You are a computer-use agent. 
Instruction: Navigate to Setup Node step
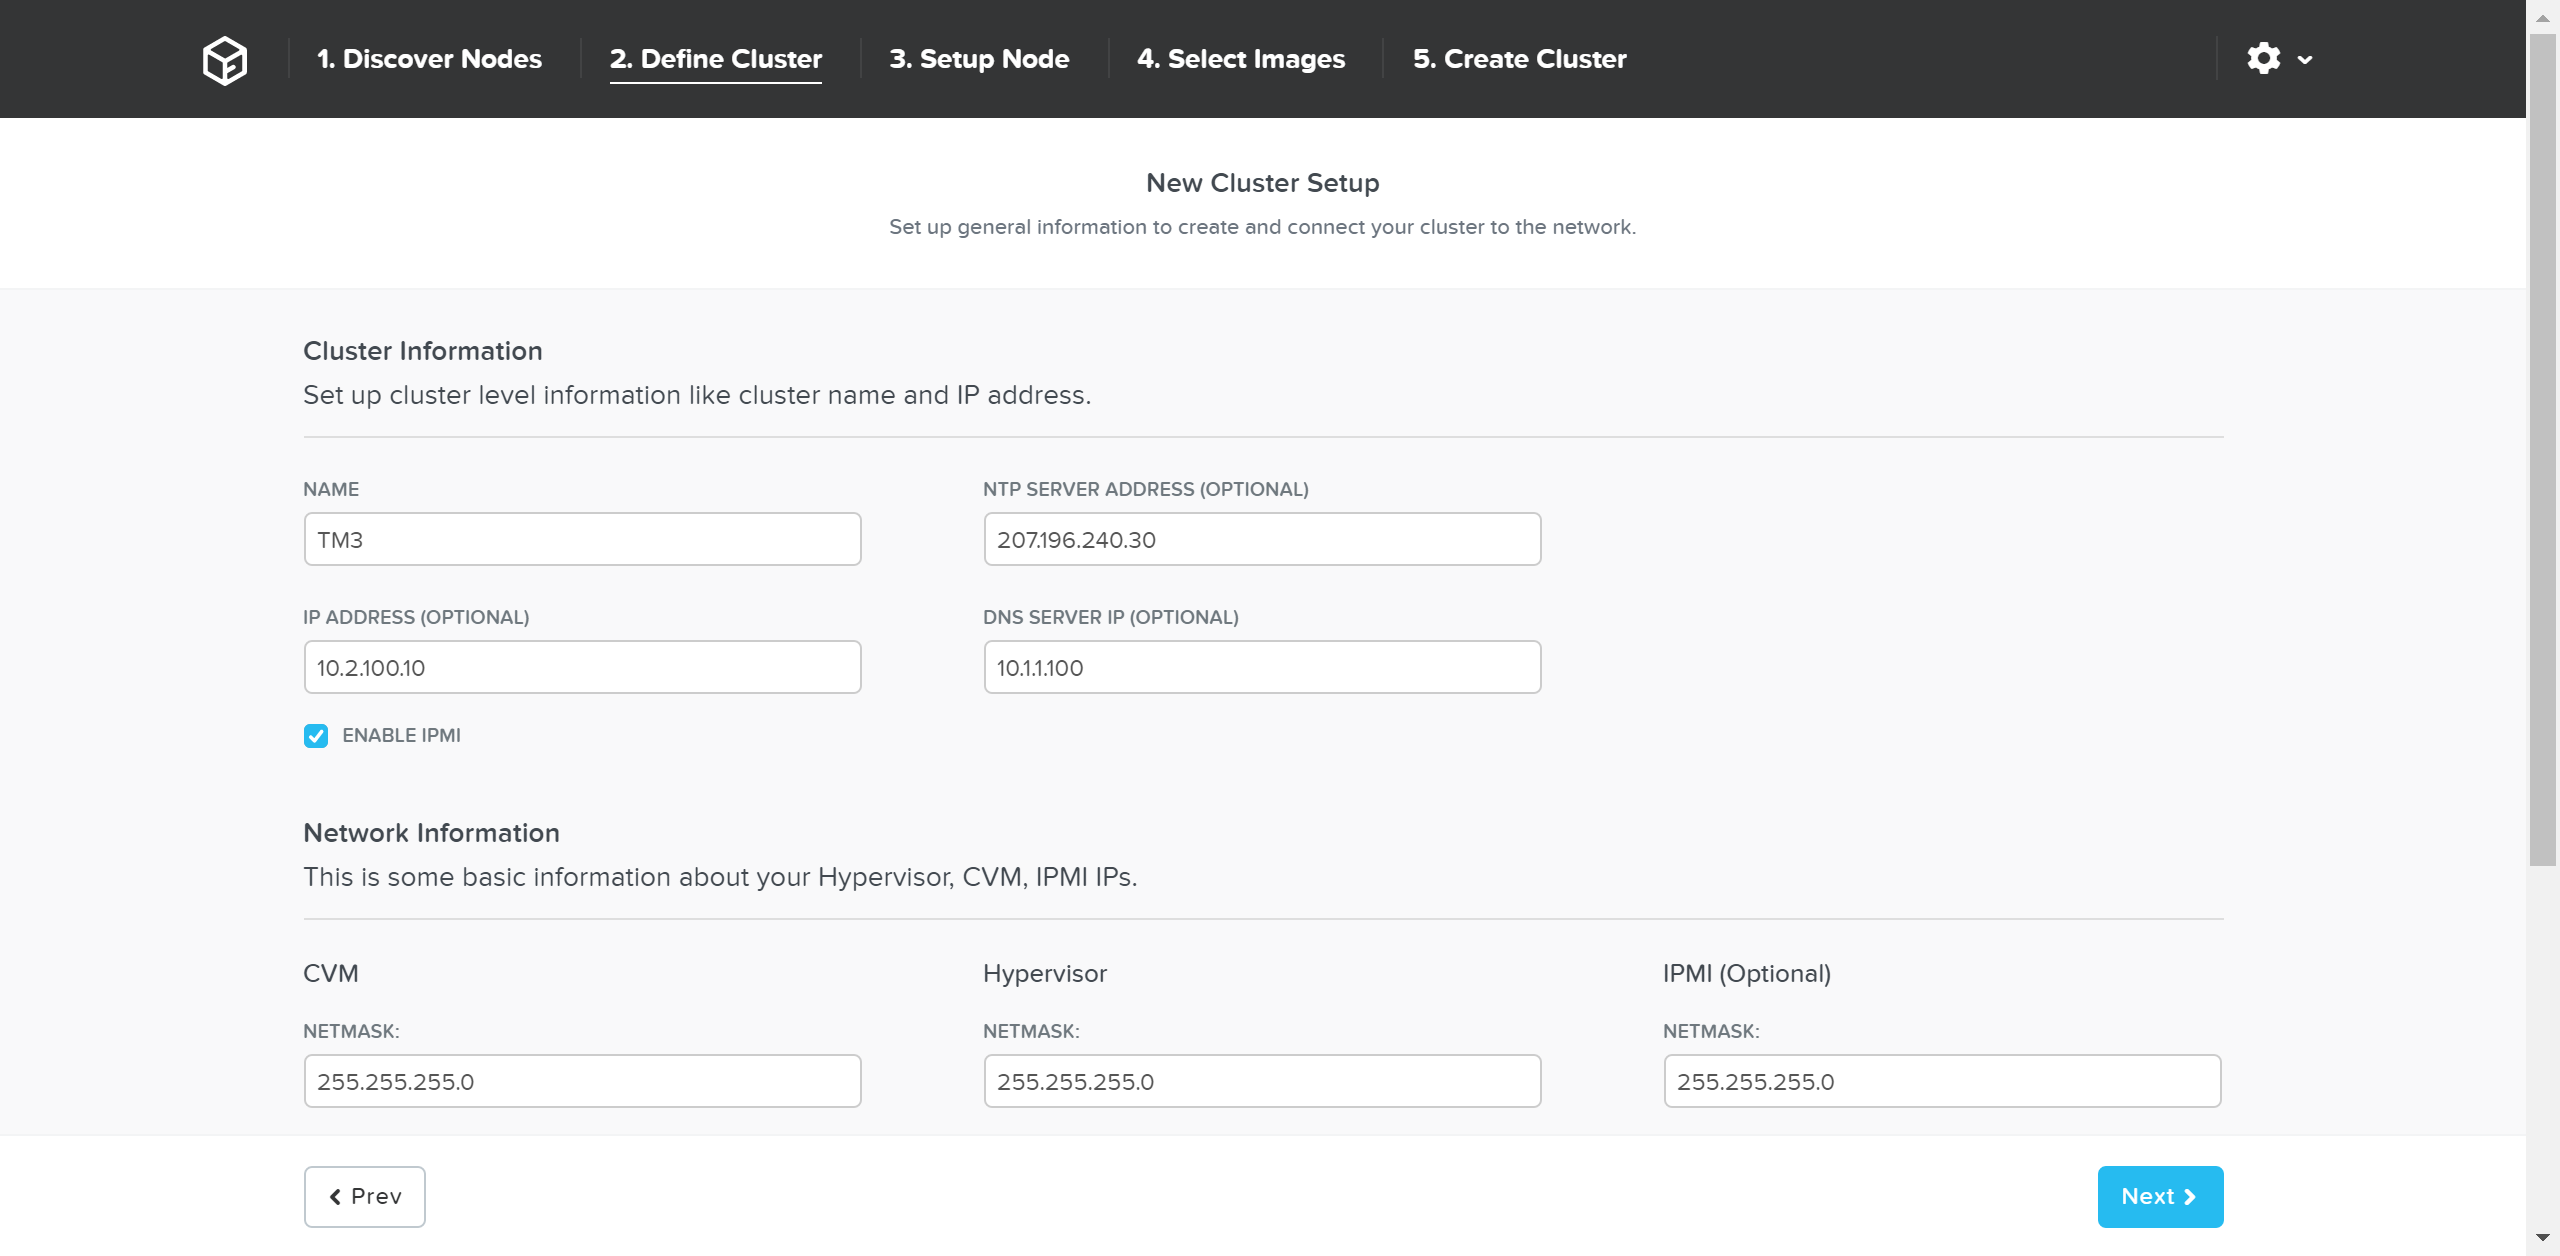click(980, 59)
